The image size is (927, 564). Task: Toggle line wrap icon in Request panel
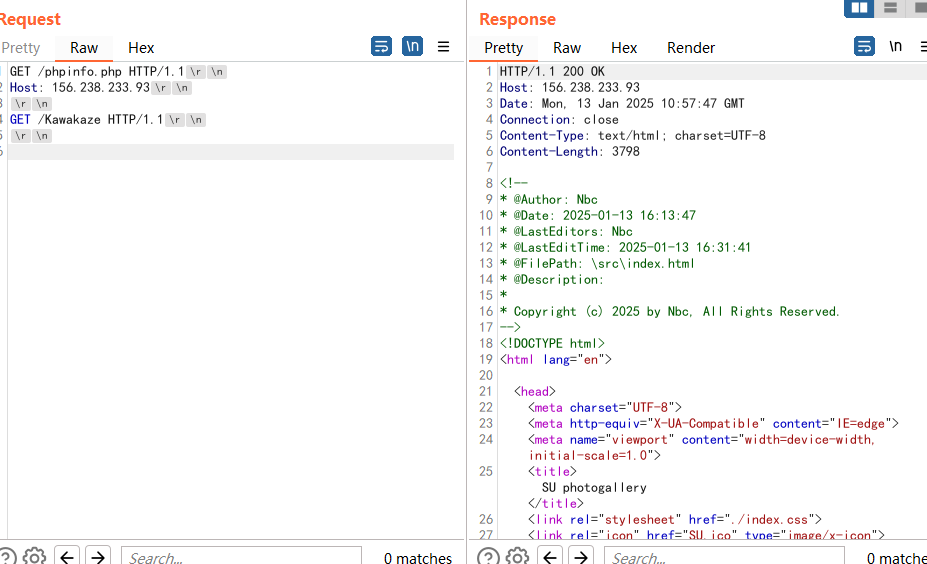coord(381,47)
